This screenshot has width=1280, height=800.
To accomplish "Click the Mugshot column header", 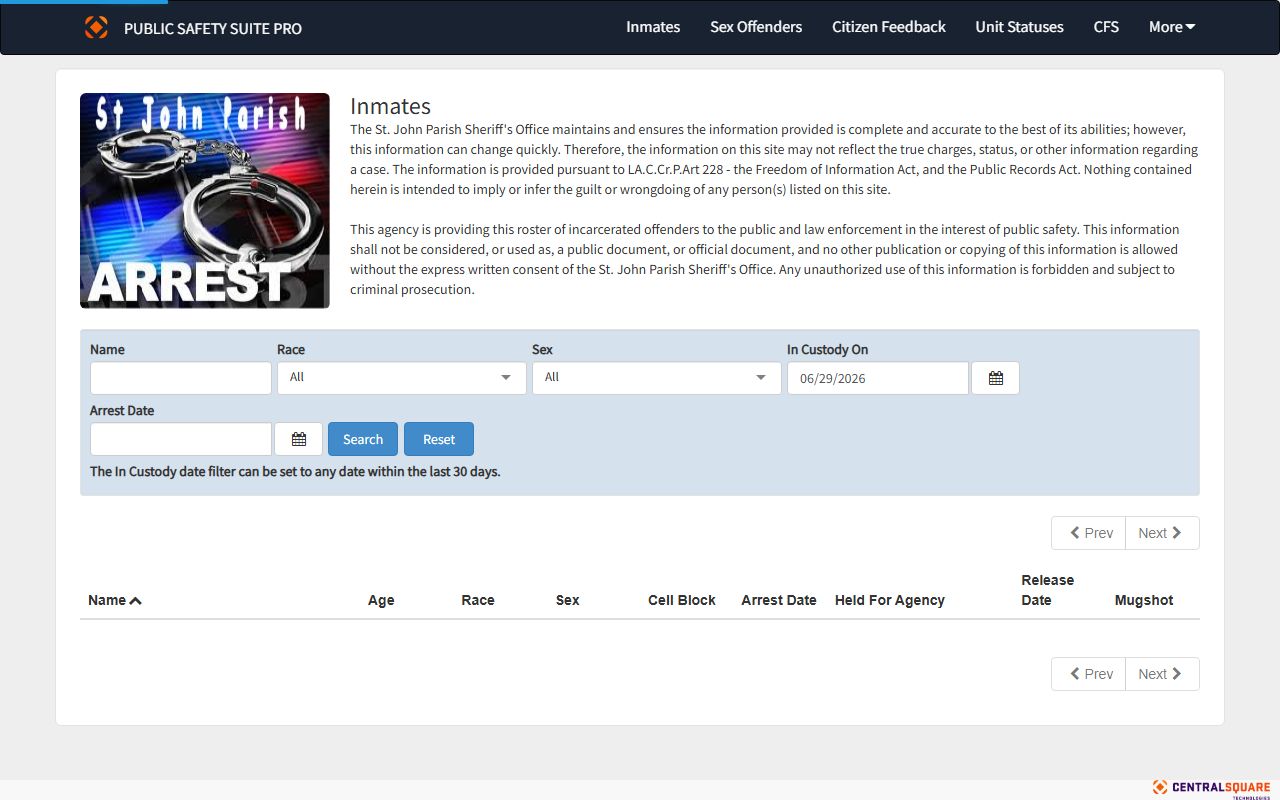I will point(1144,600).
